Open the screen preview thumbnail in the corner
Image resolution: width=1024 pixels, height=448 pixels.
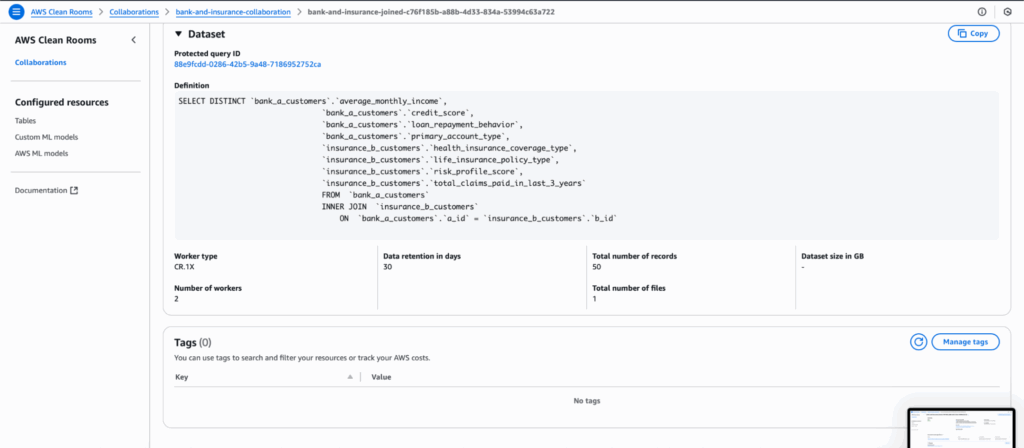962,428
